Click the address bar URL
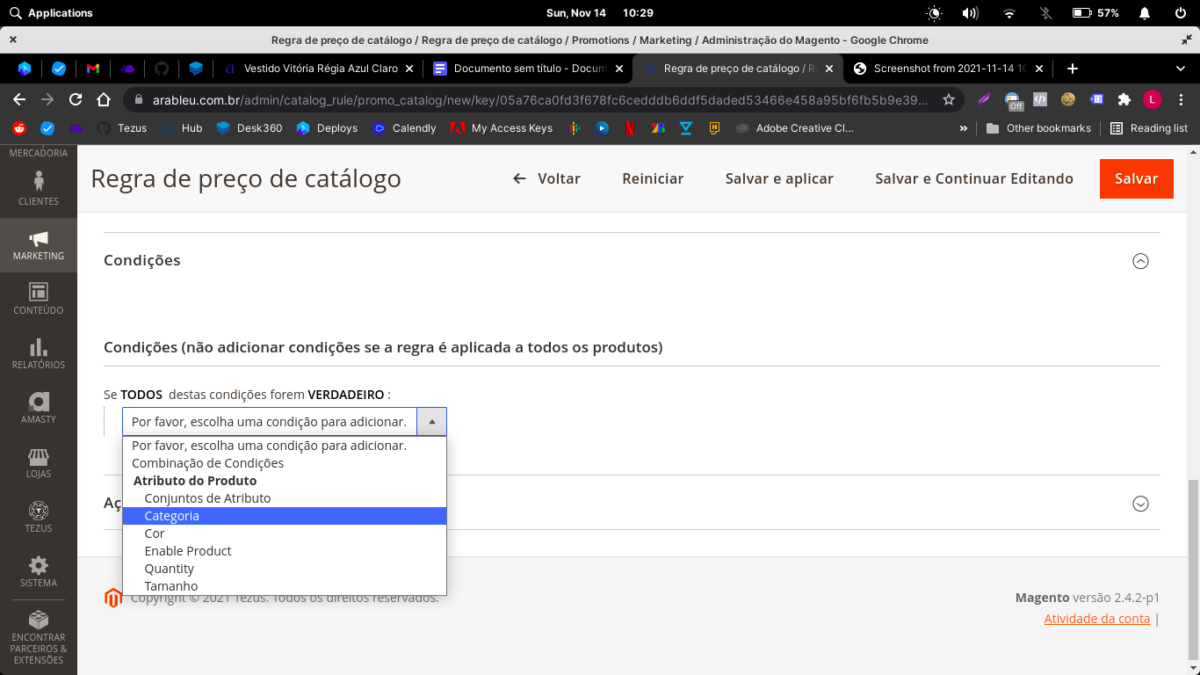 (x=540, y=99)
